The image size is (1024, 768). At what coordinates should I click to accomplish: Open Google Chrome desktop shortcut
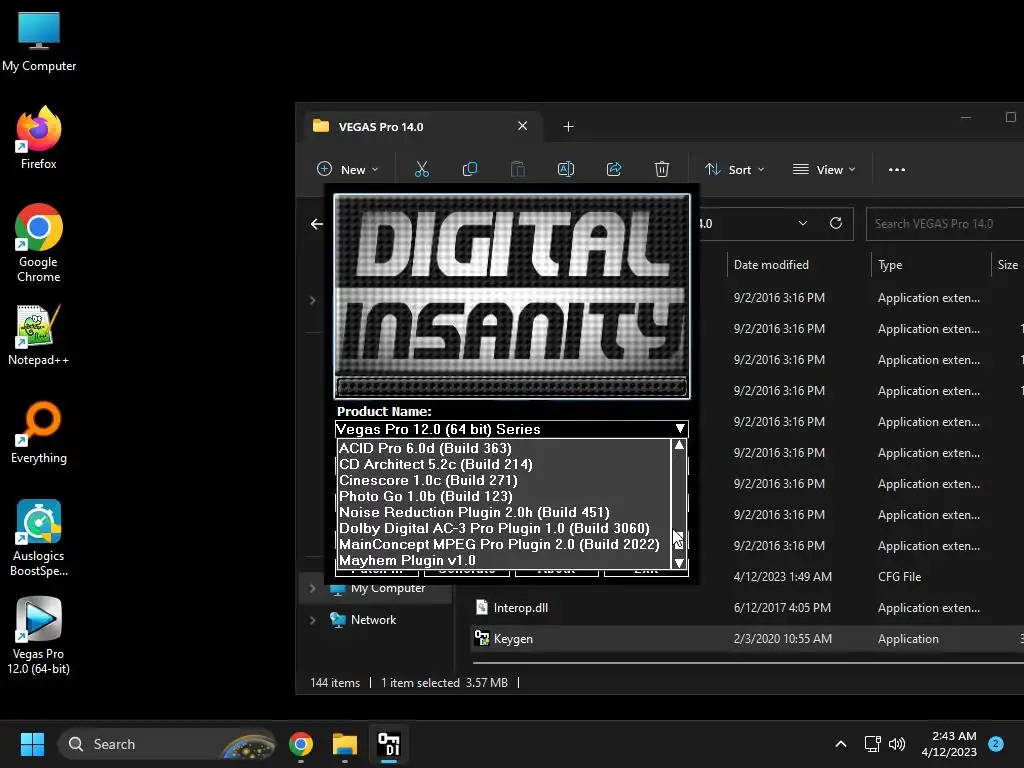point(39,243)
